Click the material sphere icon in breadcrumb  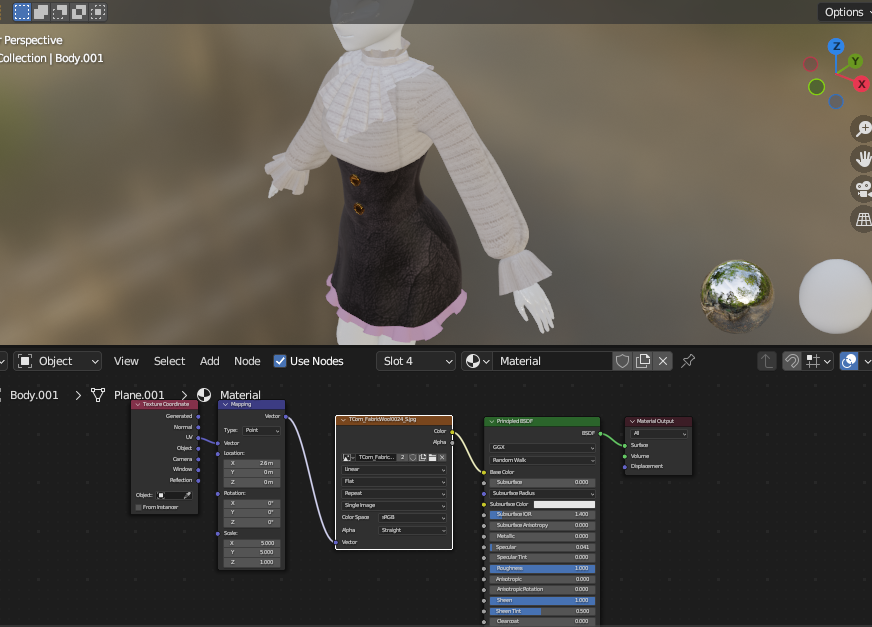click(x=204, y=395)
